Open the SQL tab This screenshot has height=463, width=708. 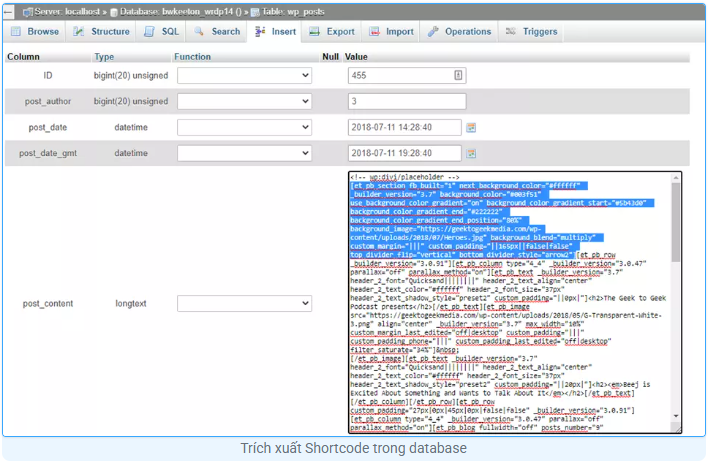[x=161, y=32]
